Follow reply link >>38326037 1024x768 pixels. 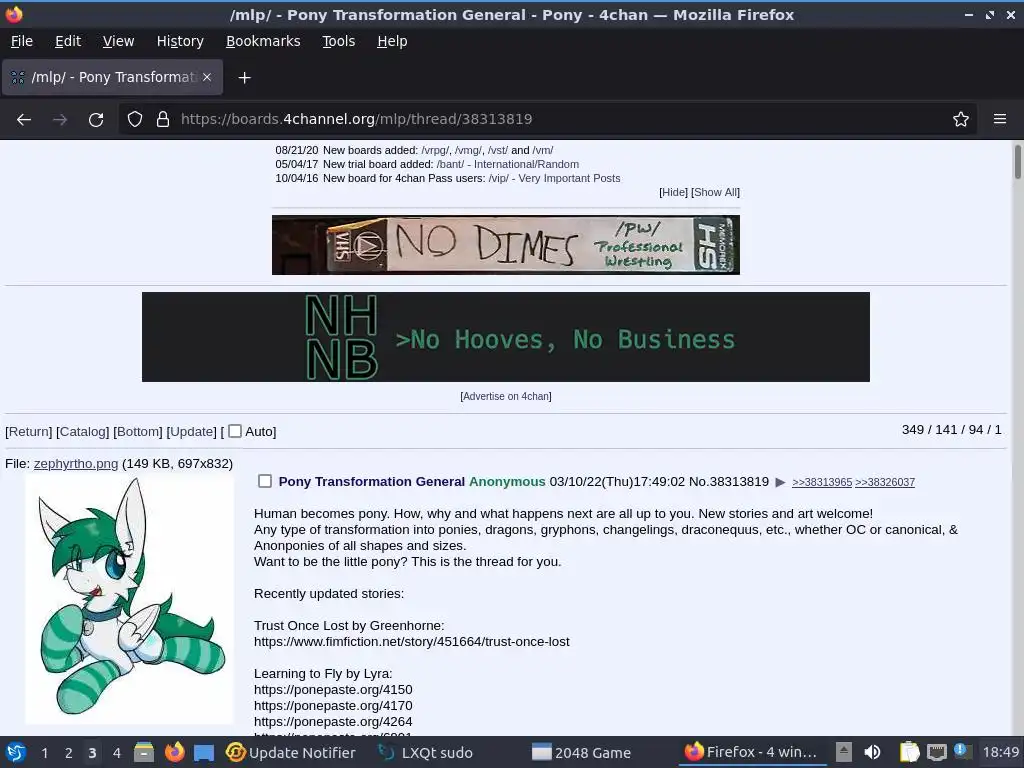coord(885,483)
